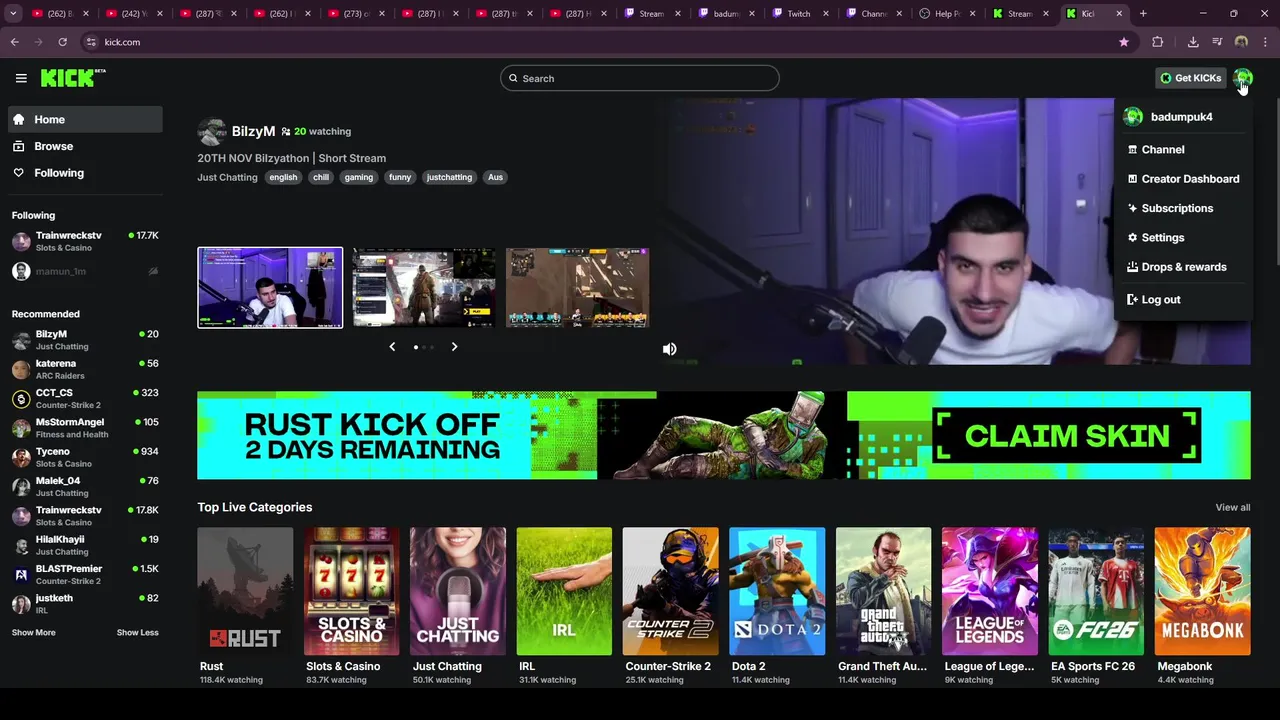1280x720 pixels.
Task: Open browser downloads icon
Action: coord(1193,42)
